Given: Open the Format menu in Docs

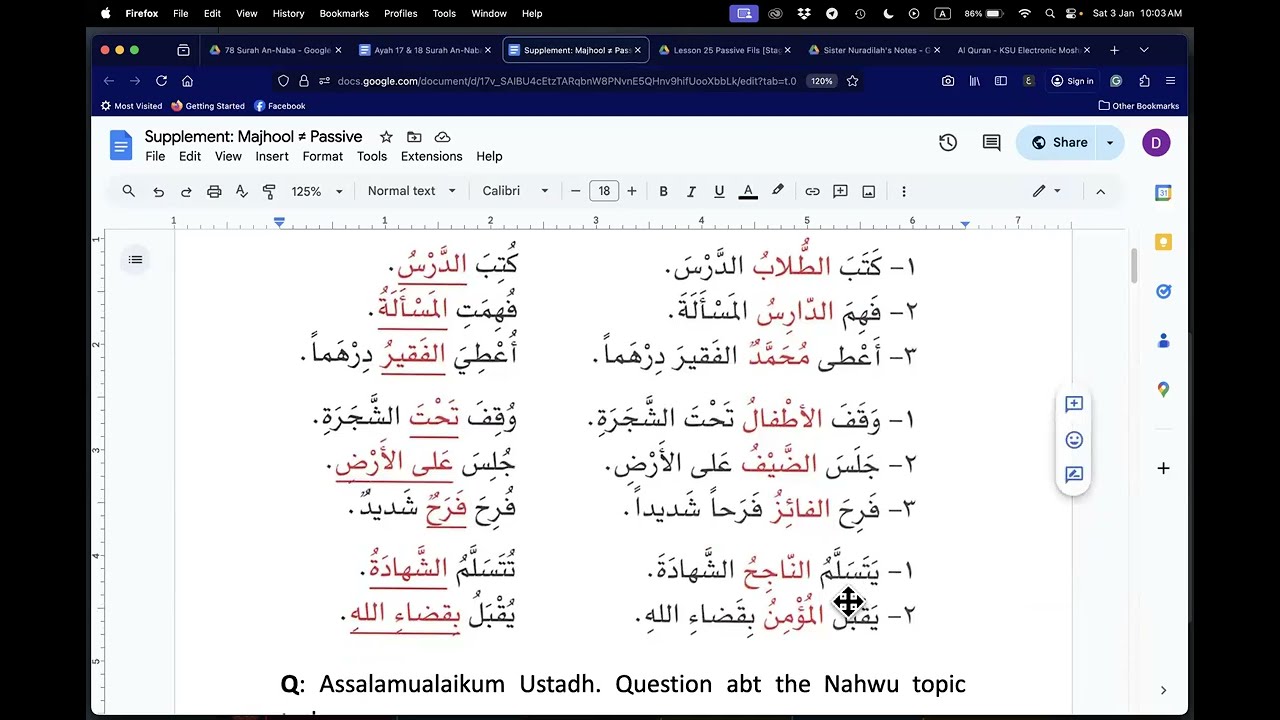Looking at the screenshot, I should 323,156.
